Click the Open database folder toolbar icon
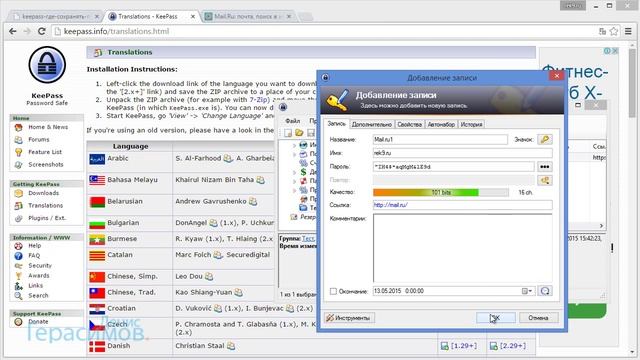640x360 pixels. point(299,133)
